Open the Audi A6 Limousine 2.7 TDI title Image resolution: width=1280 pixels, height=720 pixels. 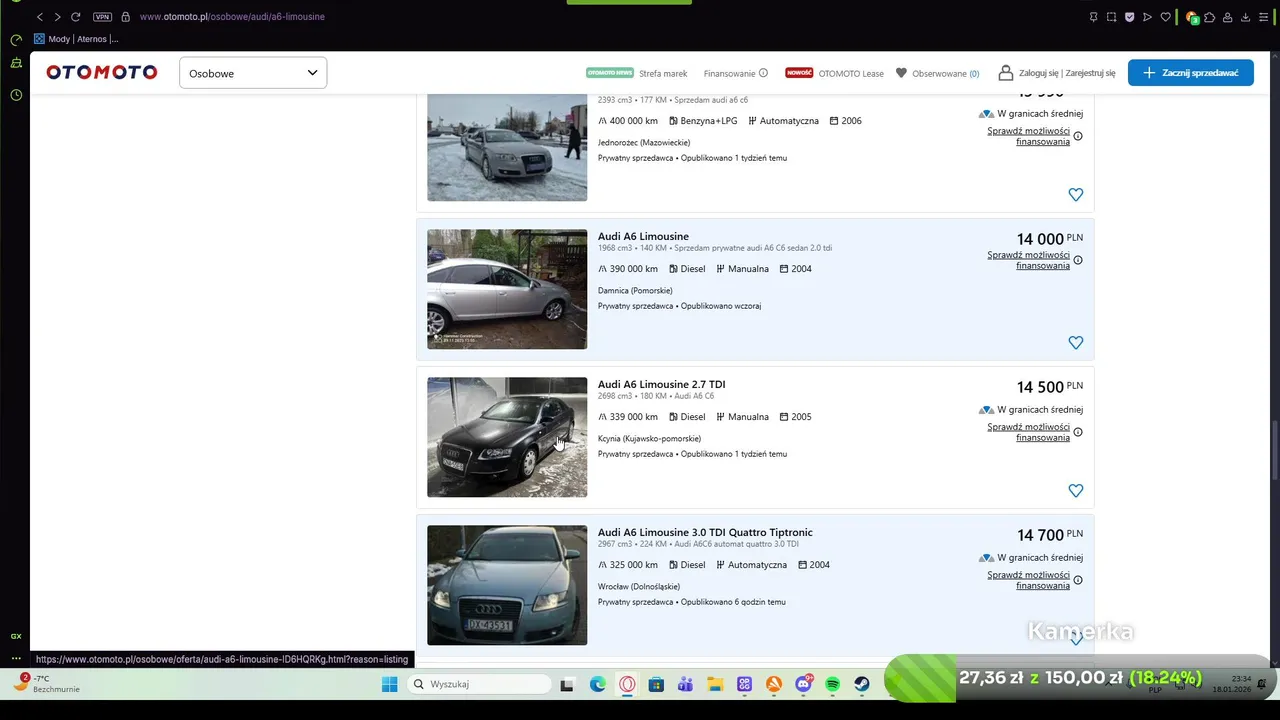[x=661, y=384]
